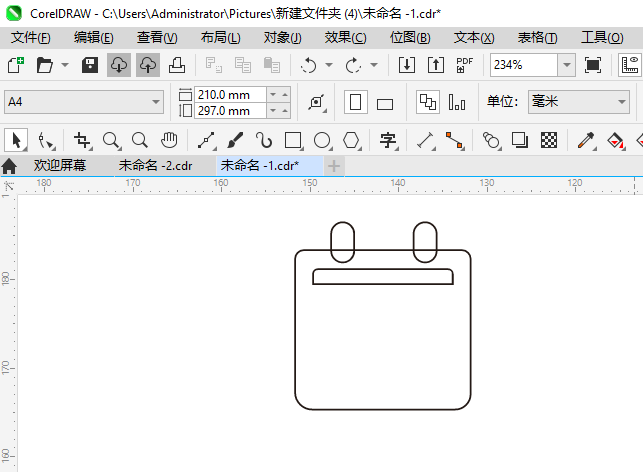
Task: Open the 文本(X) menu
Action: pos(474,37)
